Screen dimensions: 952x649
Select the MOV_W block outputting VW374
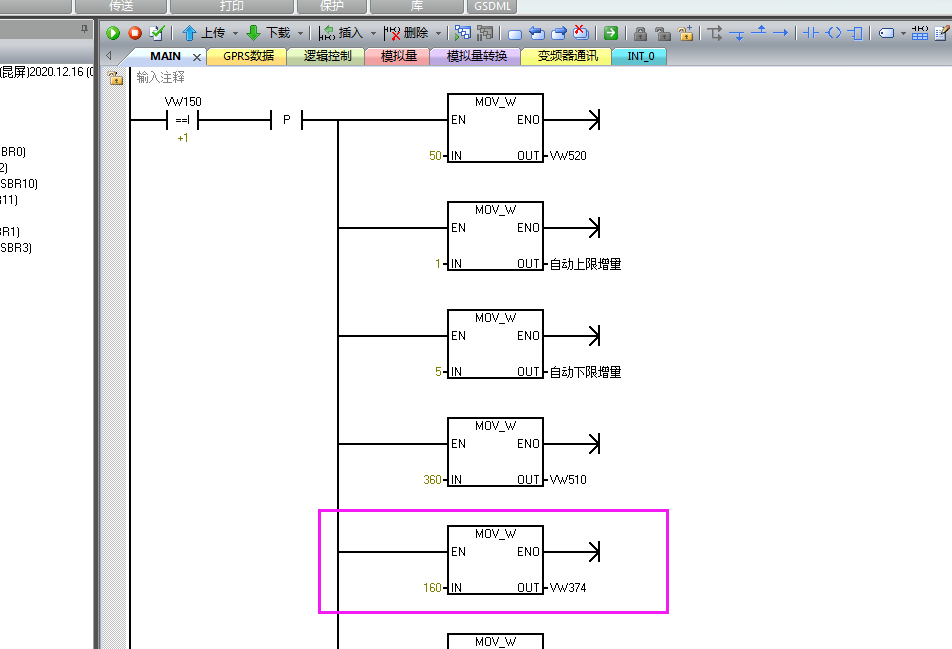pos(495,560)
